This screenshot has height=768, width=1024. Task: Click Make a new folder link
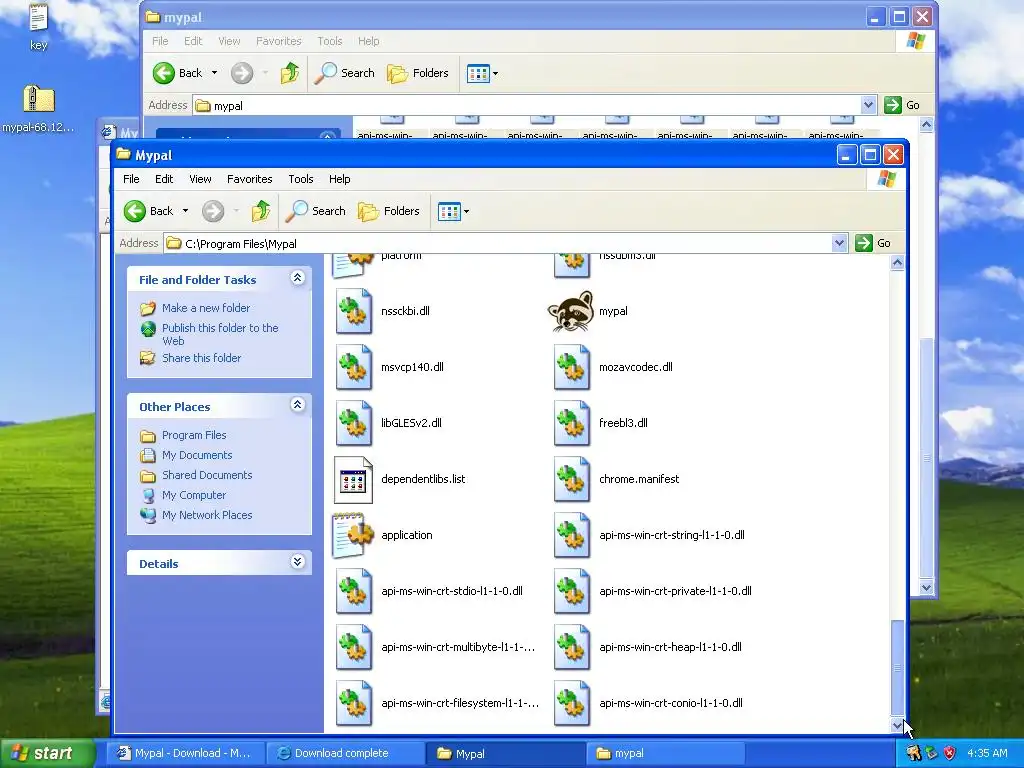tap(206, 308)
